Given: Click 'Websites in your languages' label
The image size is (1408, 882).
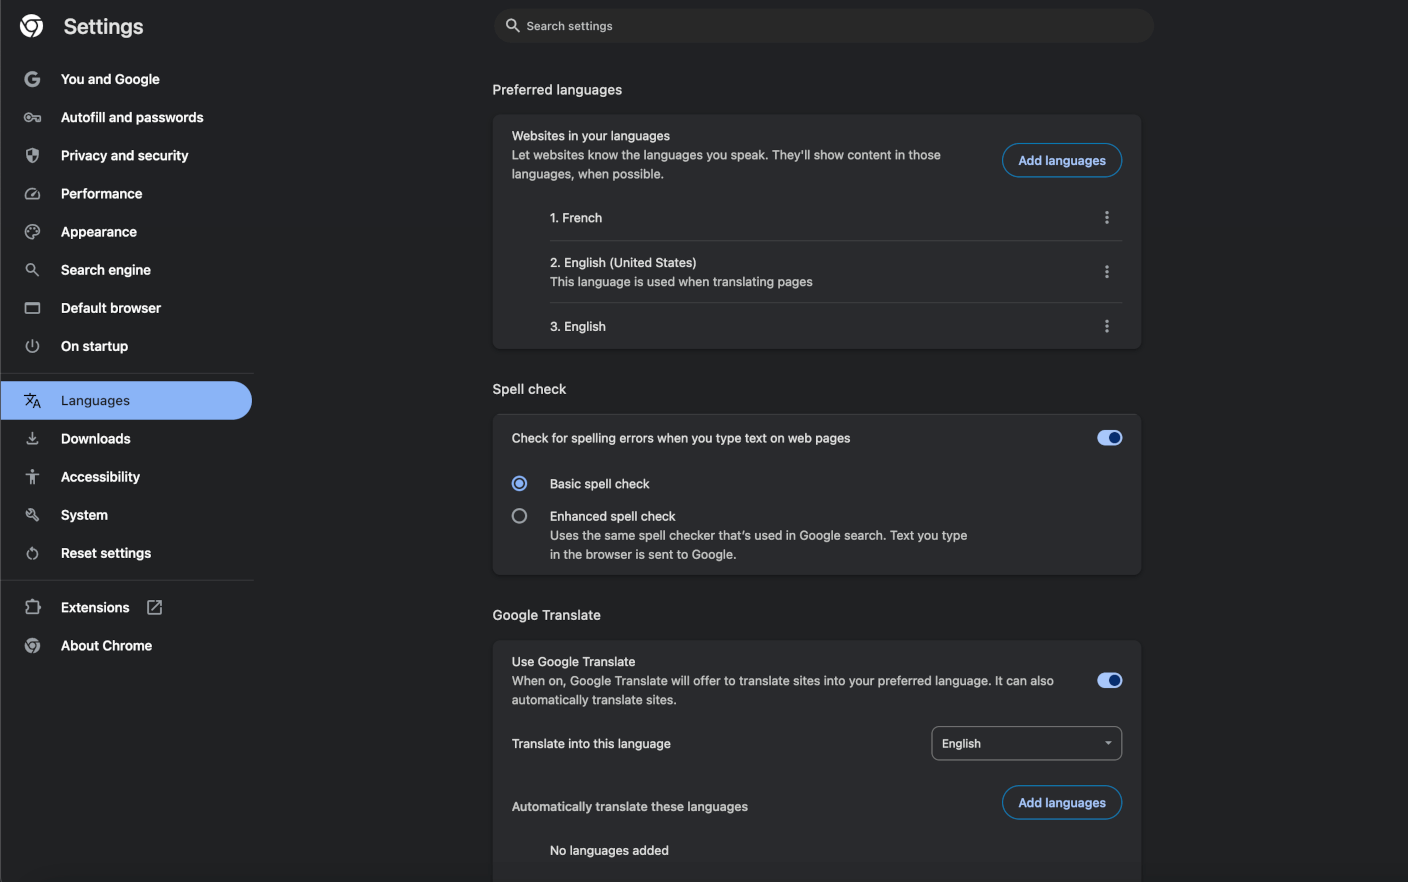Looking at the screenshot, I should [x=591, y=136].
